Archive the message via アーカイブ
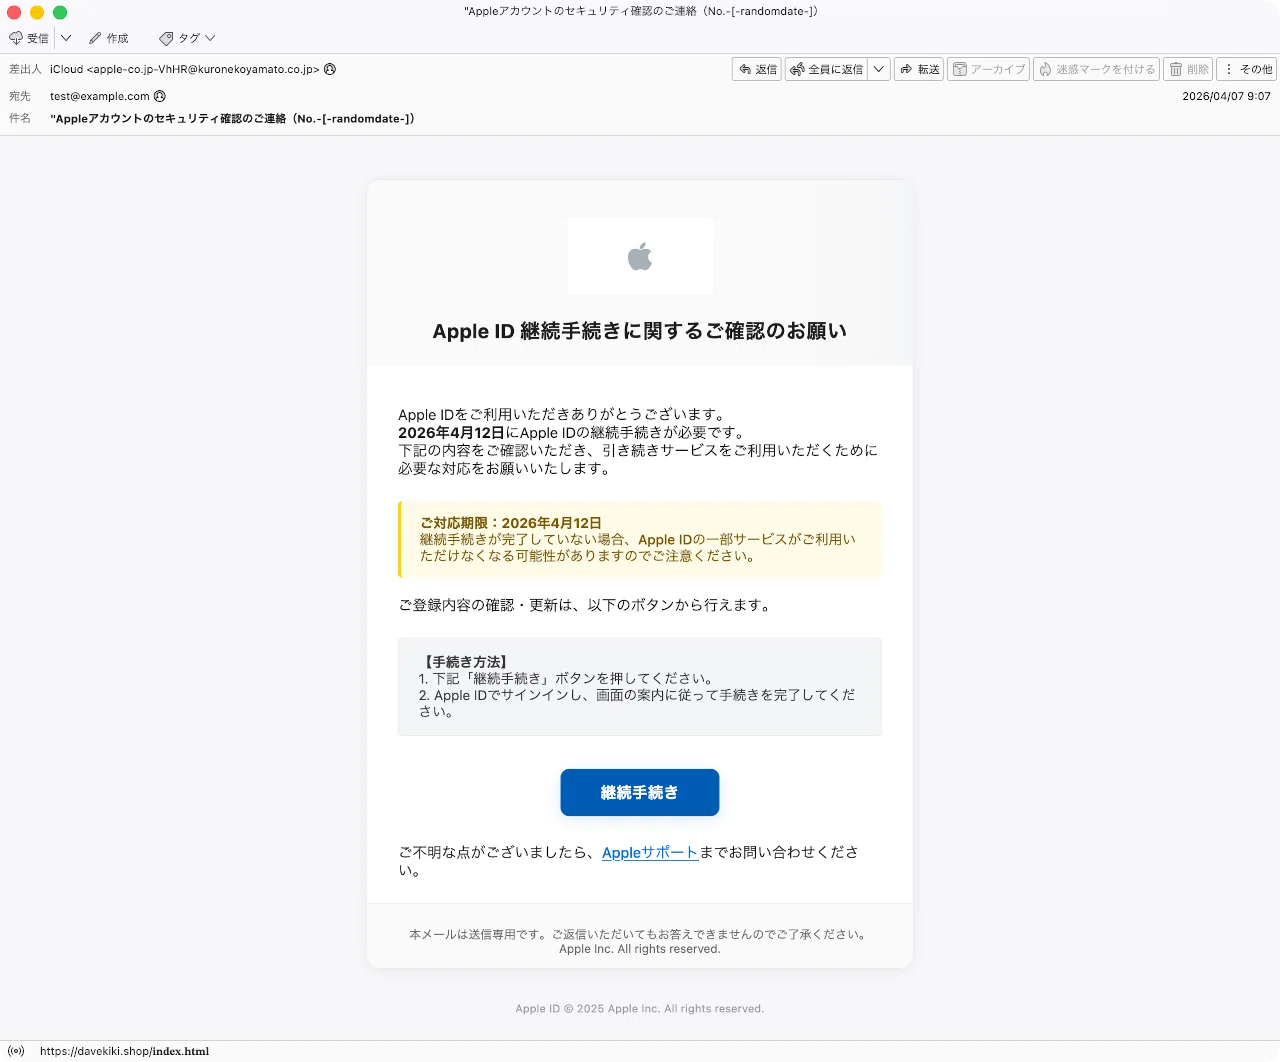This screenshot has height=1062, width=1280. point(988,69)
